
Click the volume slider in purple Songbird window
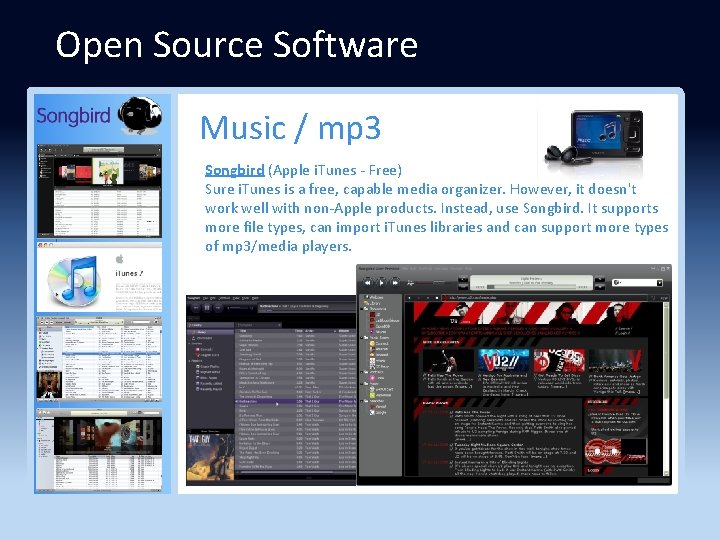(240, 308)
